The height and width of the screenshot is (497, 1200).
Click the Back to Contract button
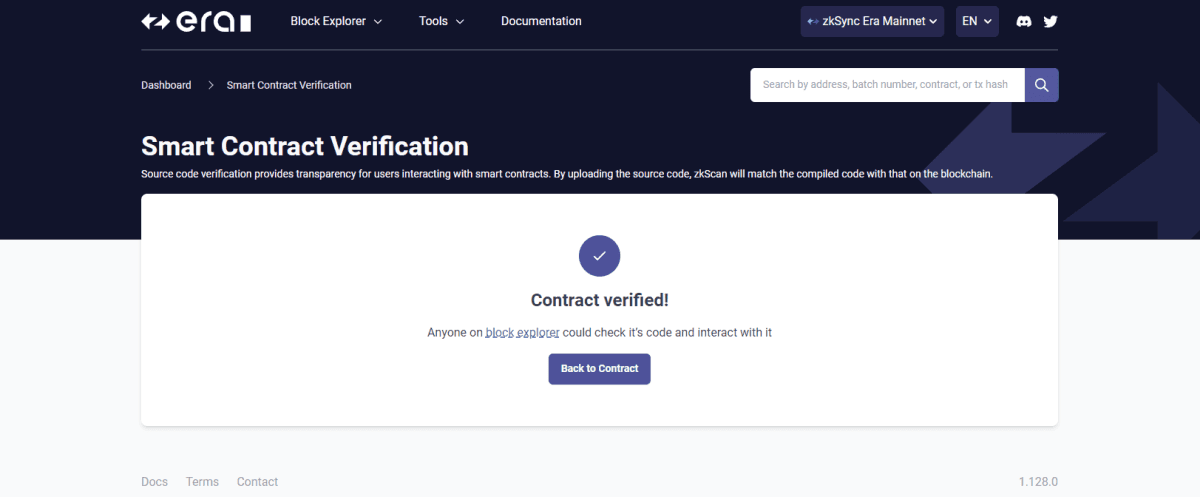(x=600, y=369)
